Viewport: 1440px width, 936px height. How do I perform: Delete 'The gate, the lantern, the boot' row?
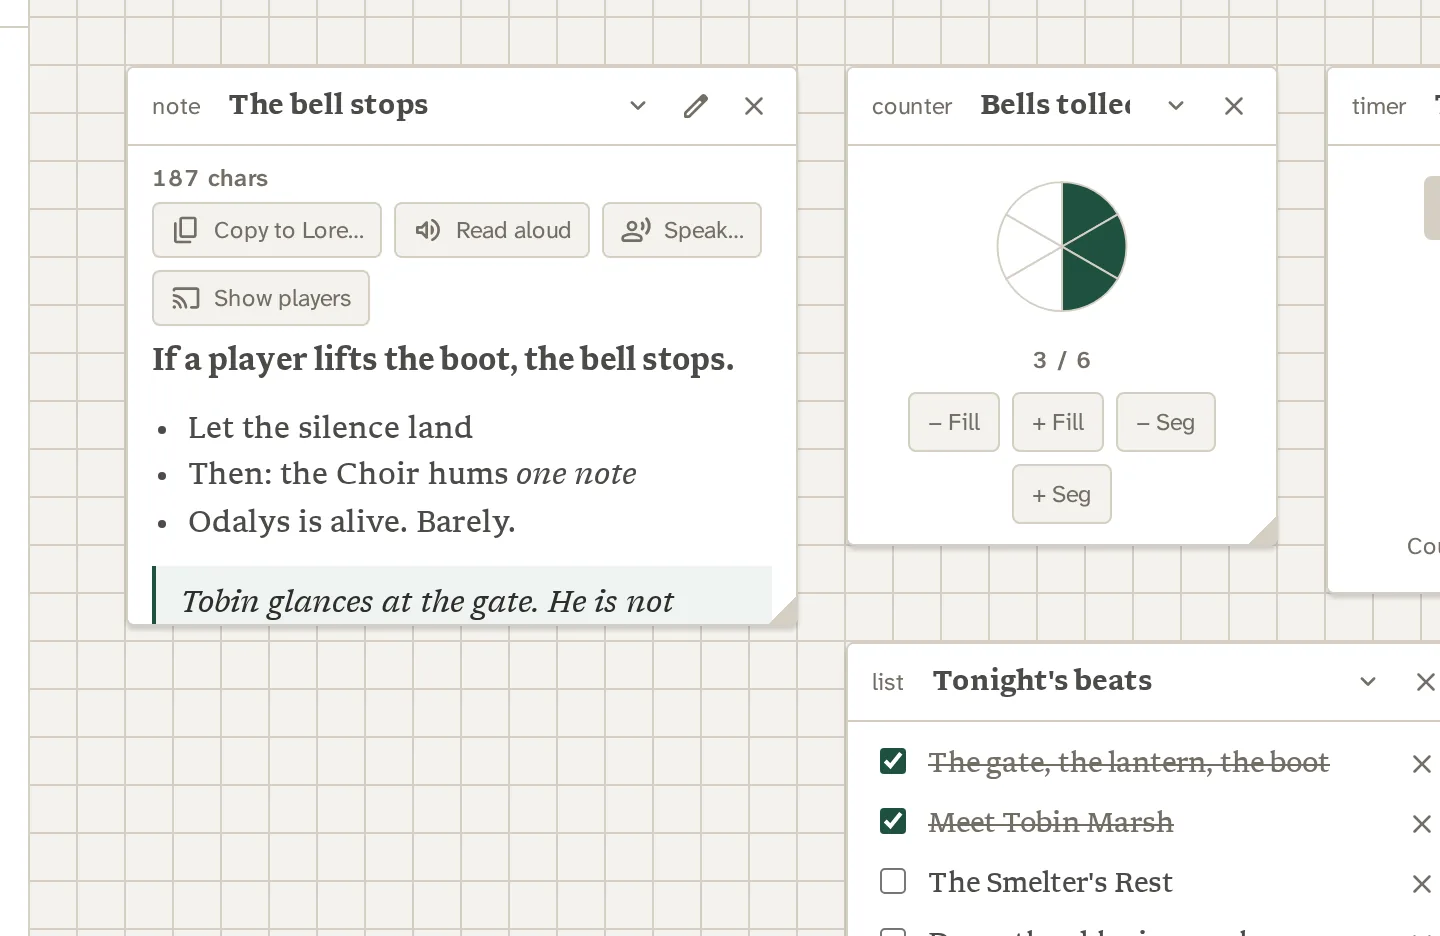pos(1421,764)
